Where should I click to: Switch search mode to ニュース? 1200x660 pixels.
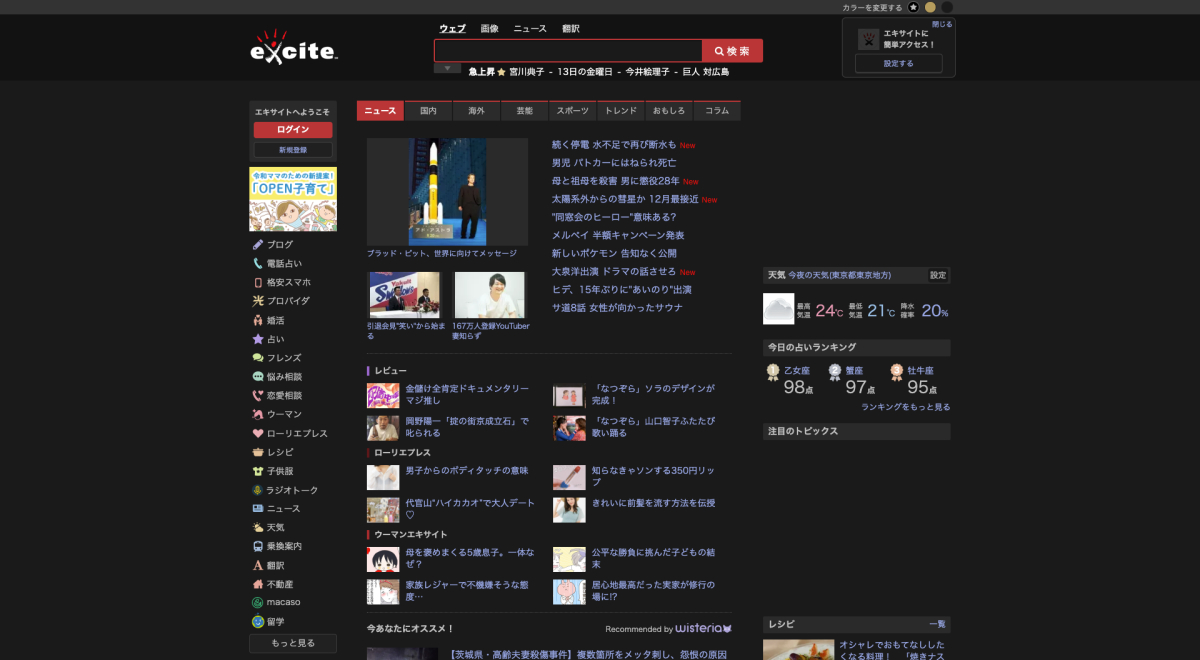tap(530, 28)
